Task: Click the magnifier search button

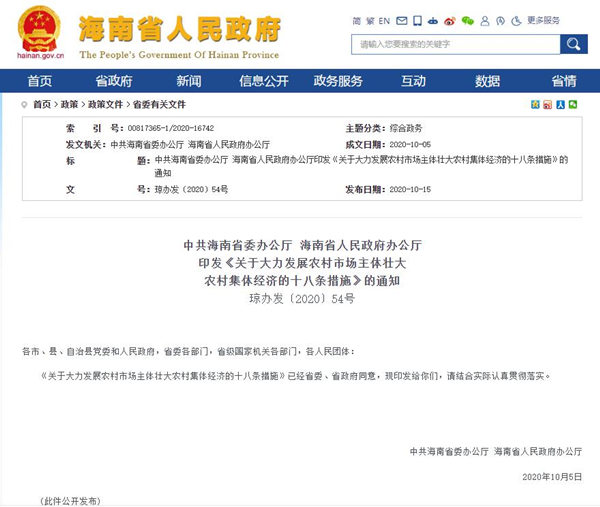Action: (x=573, y=43)
